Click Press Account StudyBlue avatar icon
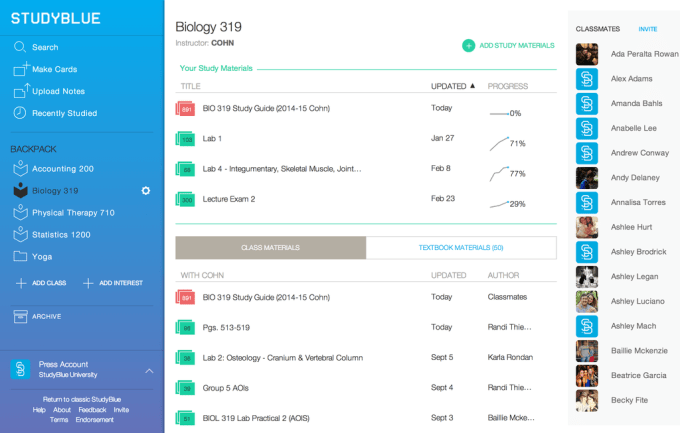 pos(20,369)
